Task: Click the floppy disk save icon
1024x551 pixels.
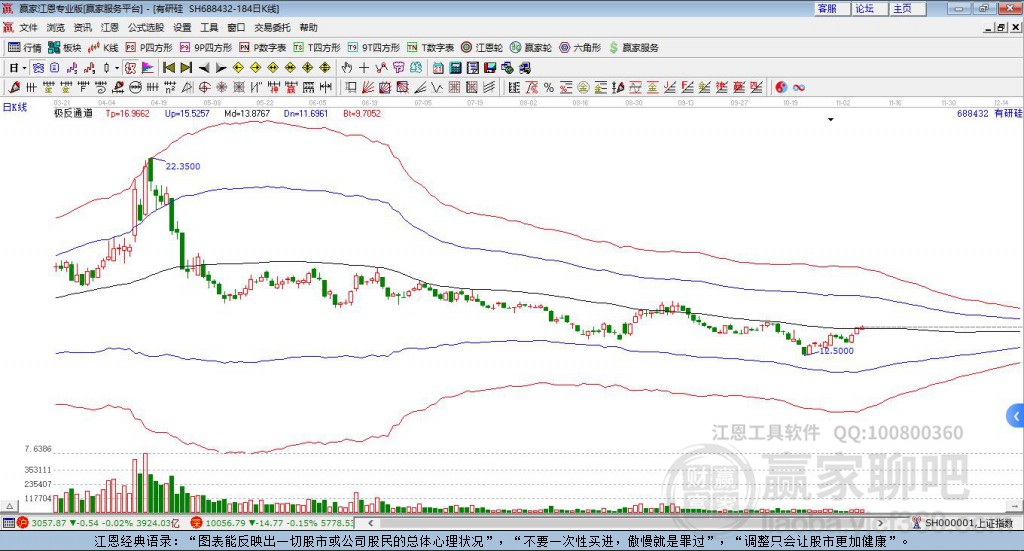Action: 490,68
